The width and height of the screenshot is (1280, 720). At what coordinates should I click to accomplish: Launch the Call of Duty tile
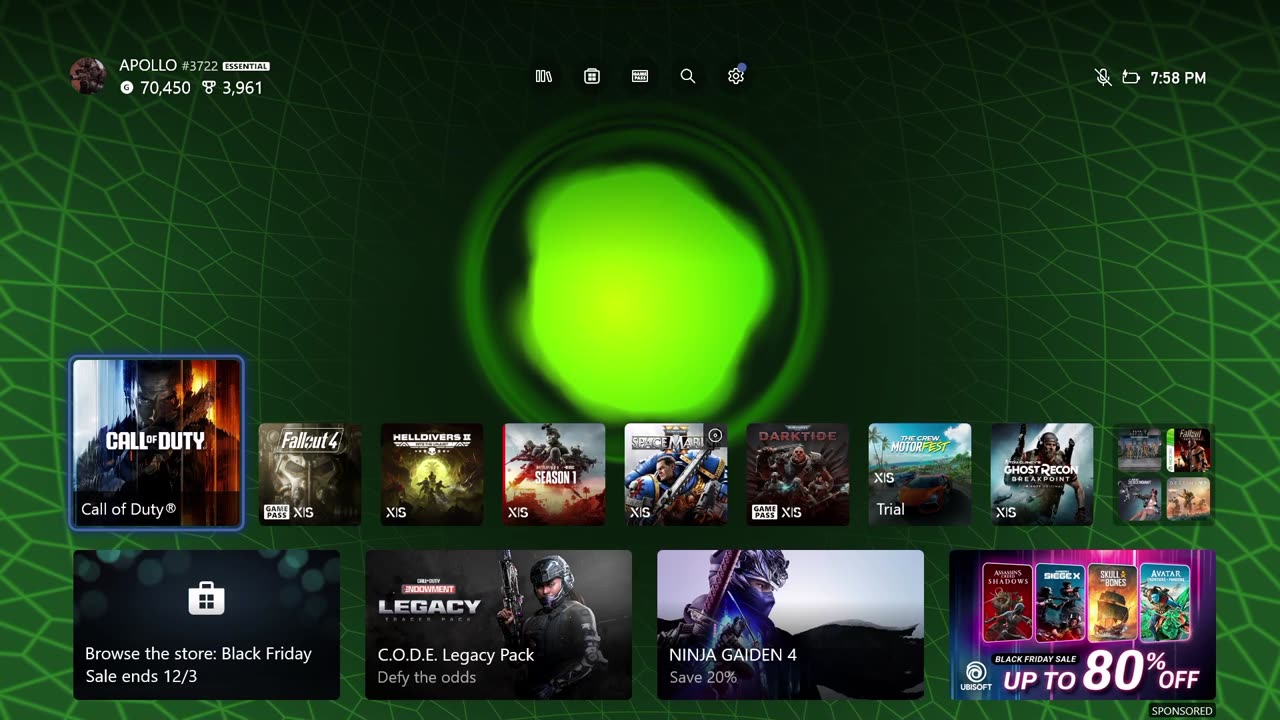point(157,443)
